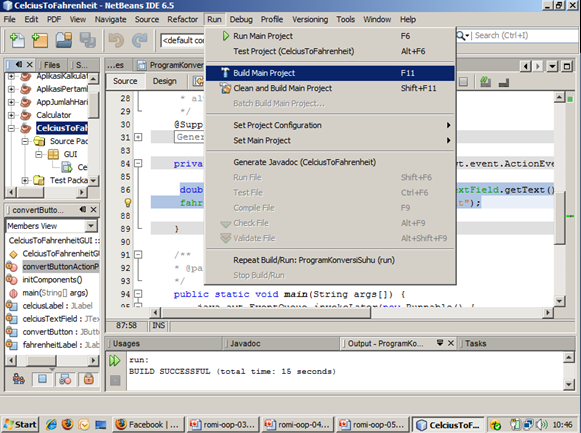
Task: Collapse the GUI package node
Action: pyautogui.click(x=39, y=154)
